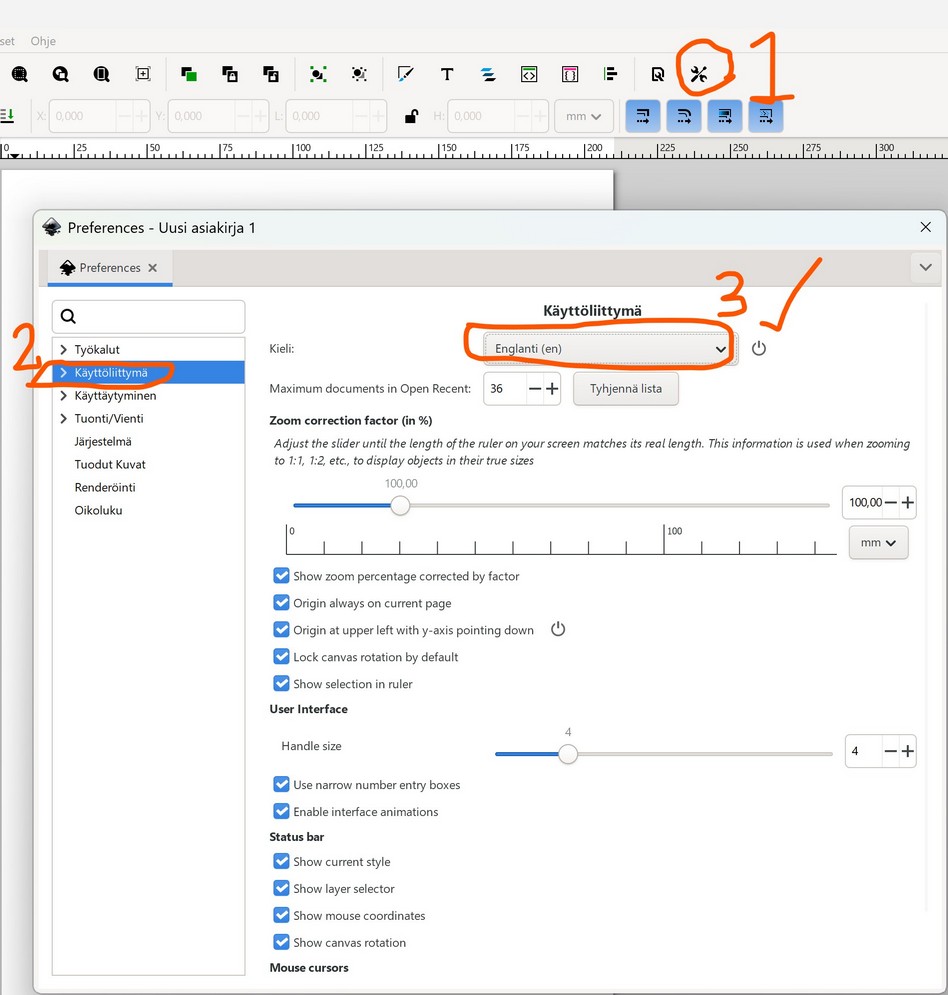Click the Handle size slider

tap(664, 754)
